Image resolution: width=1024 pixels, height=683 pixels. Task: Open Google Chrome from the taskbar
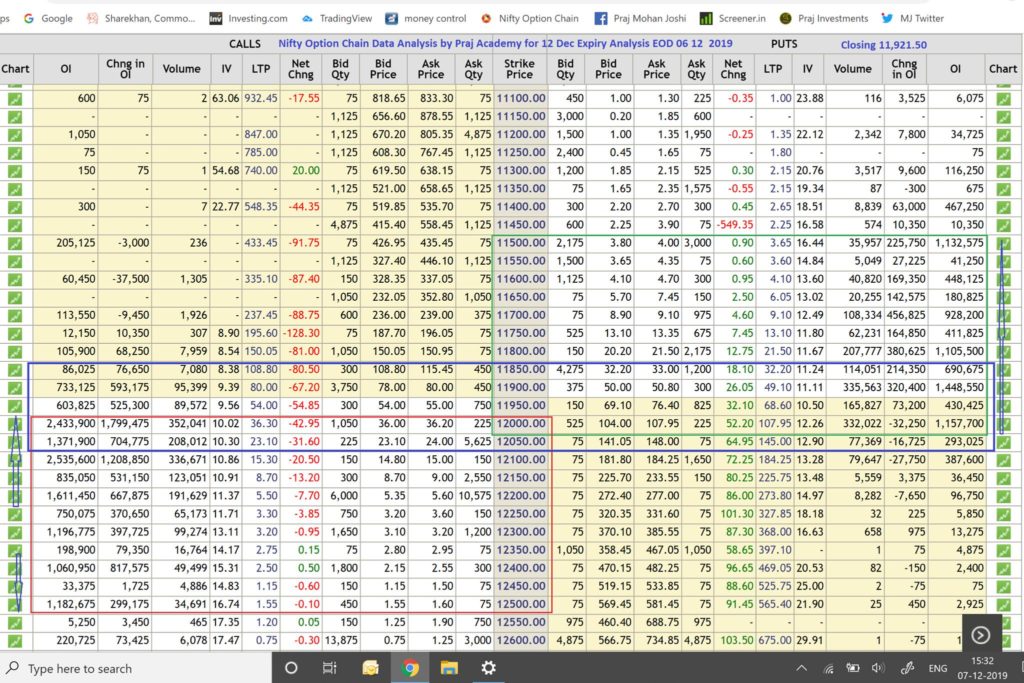[x=410, y=667]
